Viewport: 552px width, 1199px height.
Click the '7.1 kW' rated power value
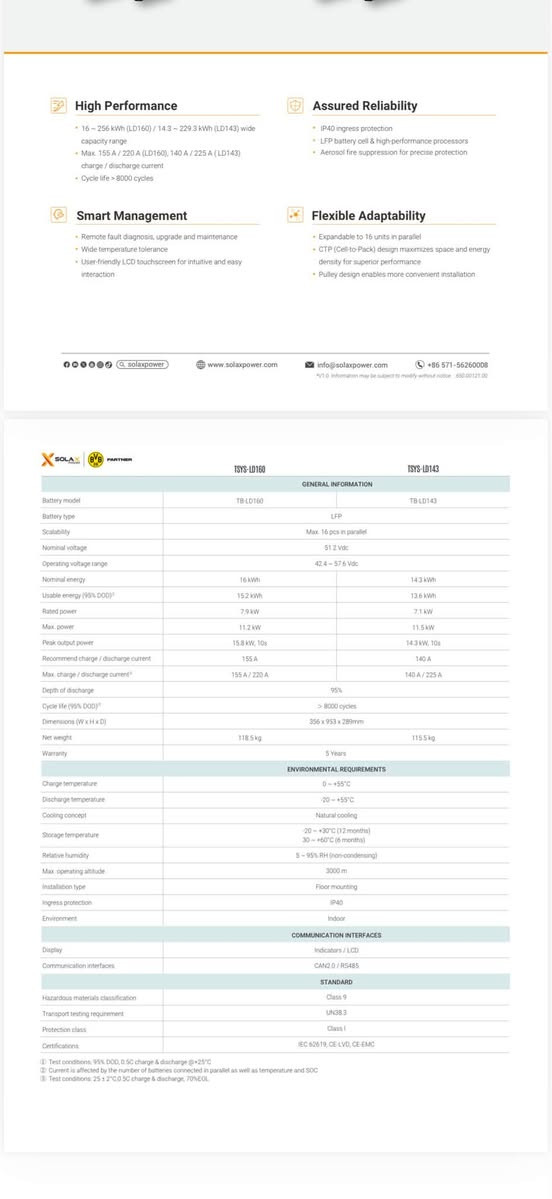tap(423, 611)
